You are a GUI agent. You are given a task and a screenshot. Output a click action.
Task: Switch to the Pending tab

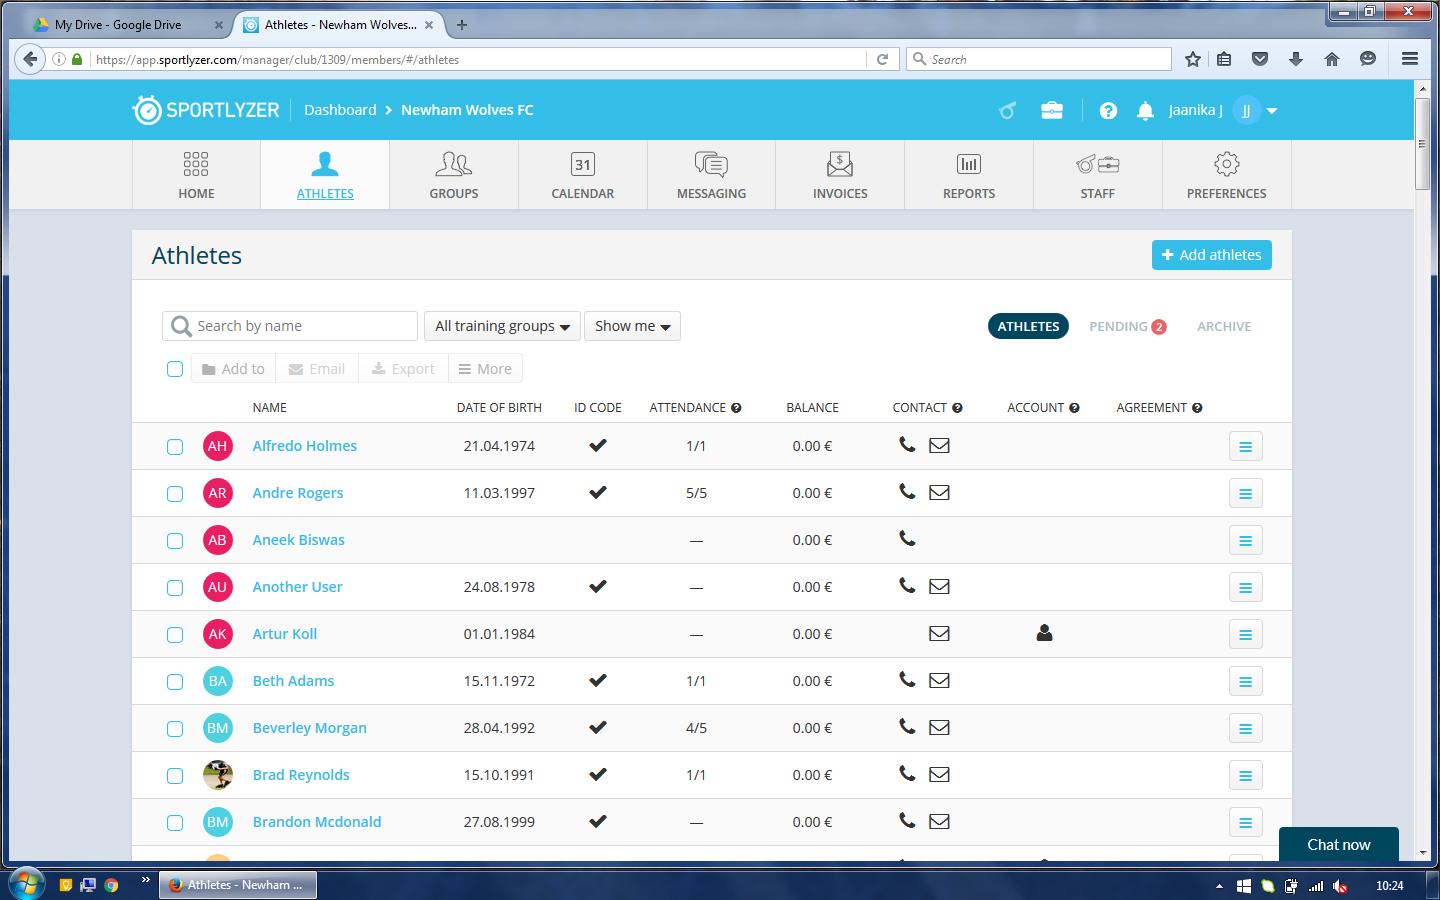click(x=1120, y=326)
